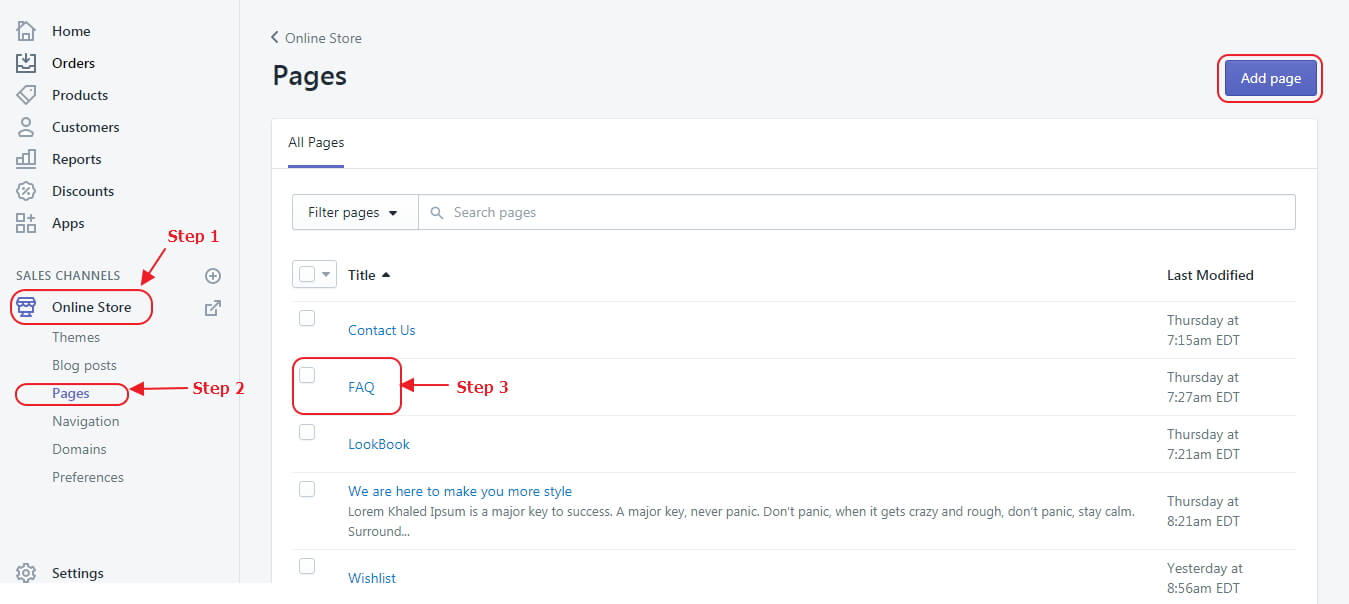Open the Home menu item
The image size is (1349, 604).
(x=71, y=31)
